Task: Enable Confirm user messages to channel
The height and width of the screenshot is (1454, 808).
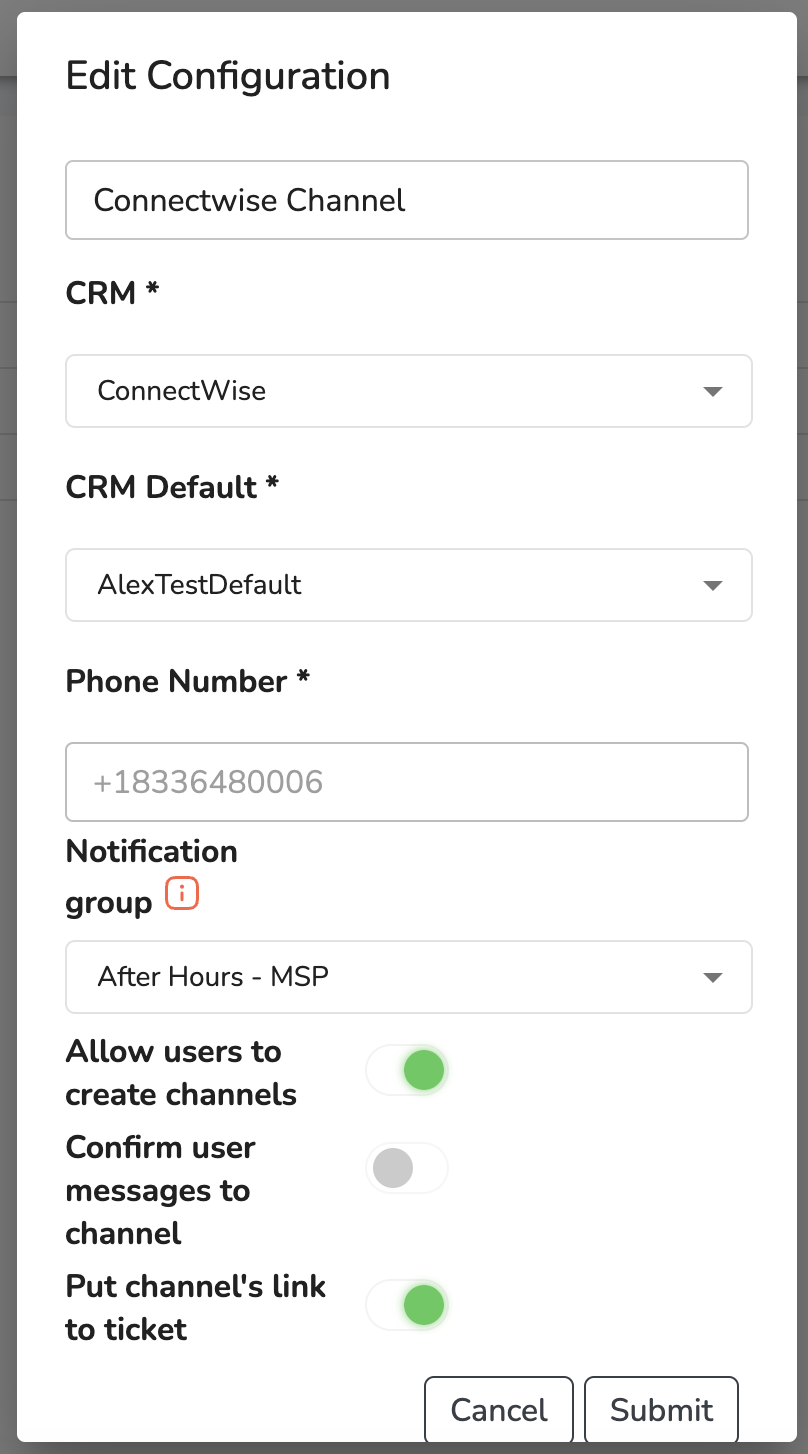Action: [x=407, y=1168]
